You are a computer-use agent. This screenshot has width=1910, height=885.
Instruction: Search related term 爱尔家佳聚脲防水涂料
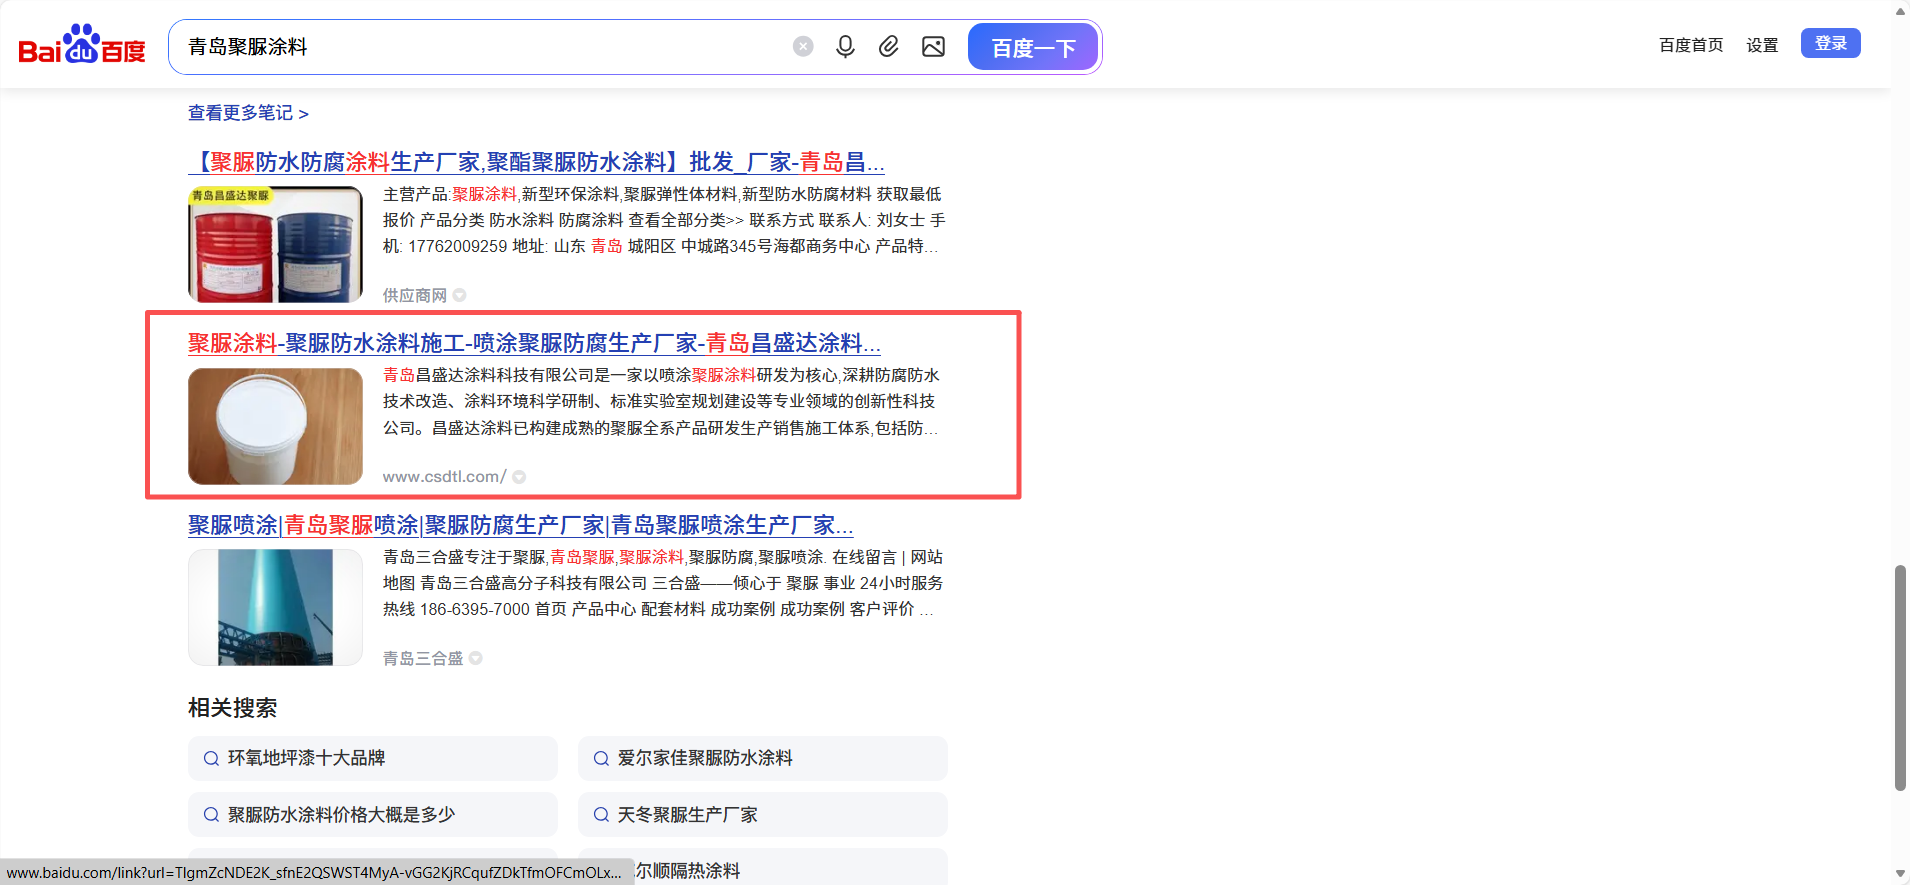click(762, 758)
